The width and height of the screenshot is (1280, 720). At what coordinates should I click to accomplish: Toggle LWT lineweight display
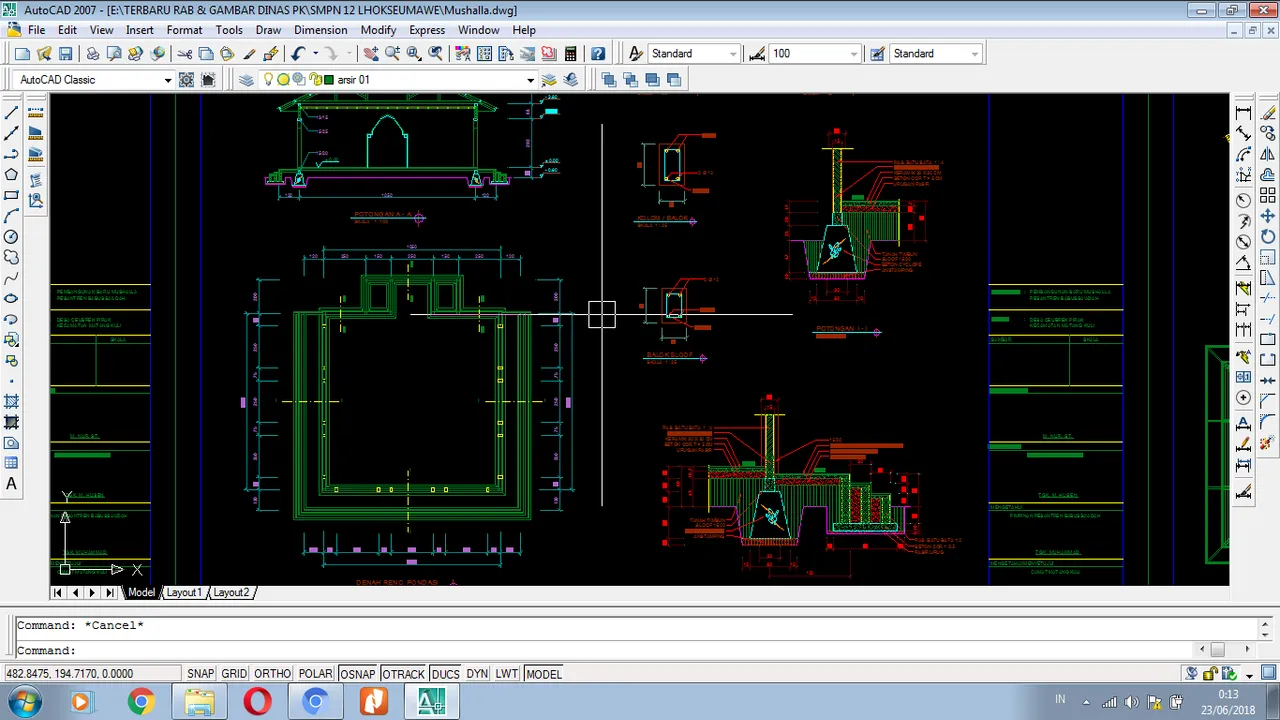point(506,674)
